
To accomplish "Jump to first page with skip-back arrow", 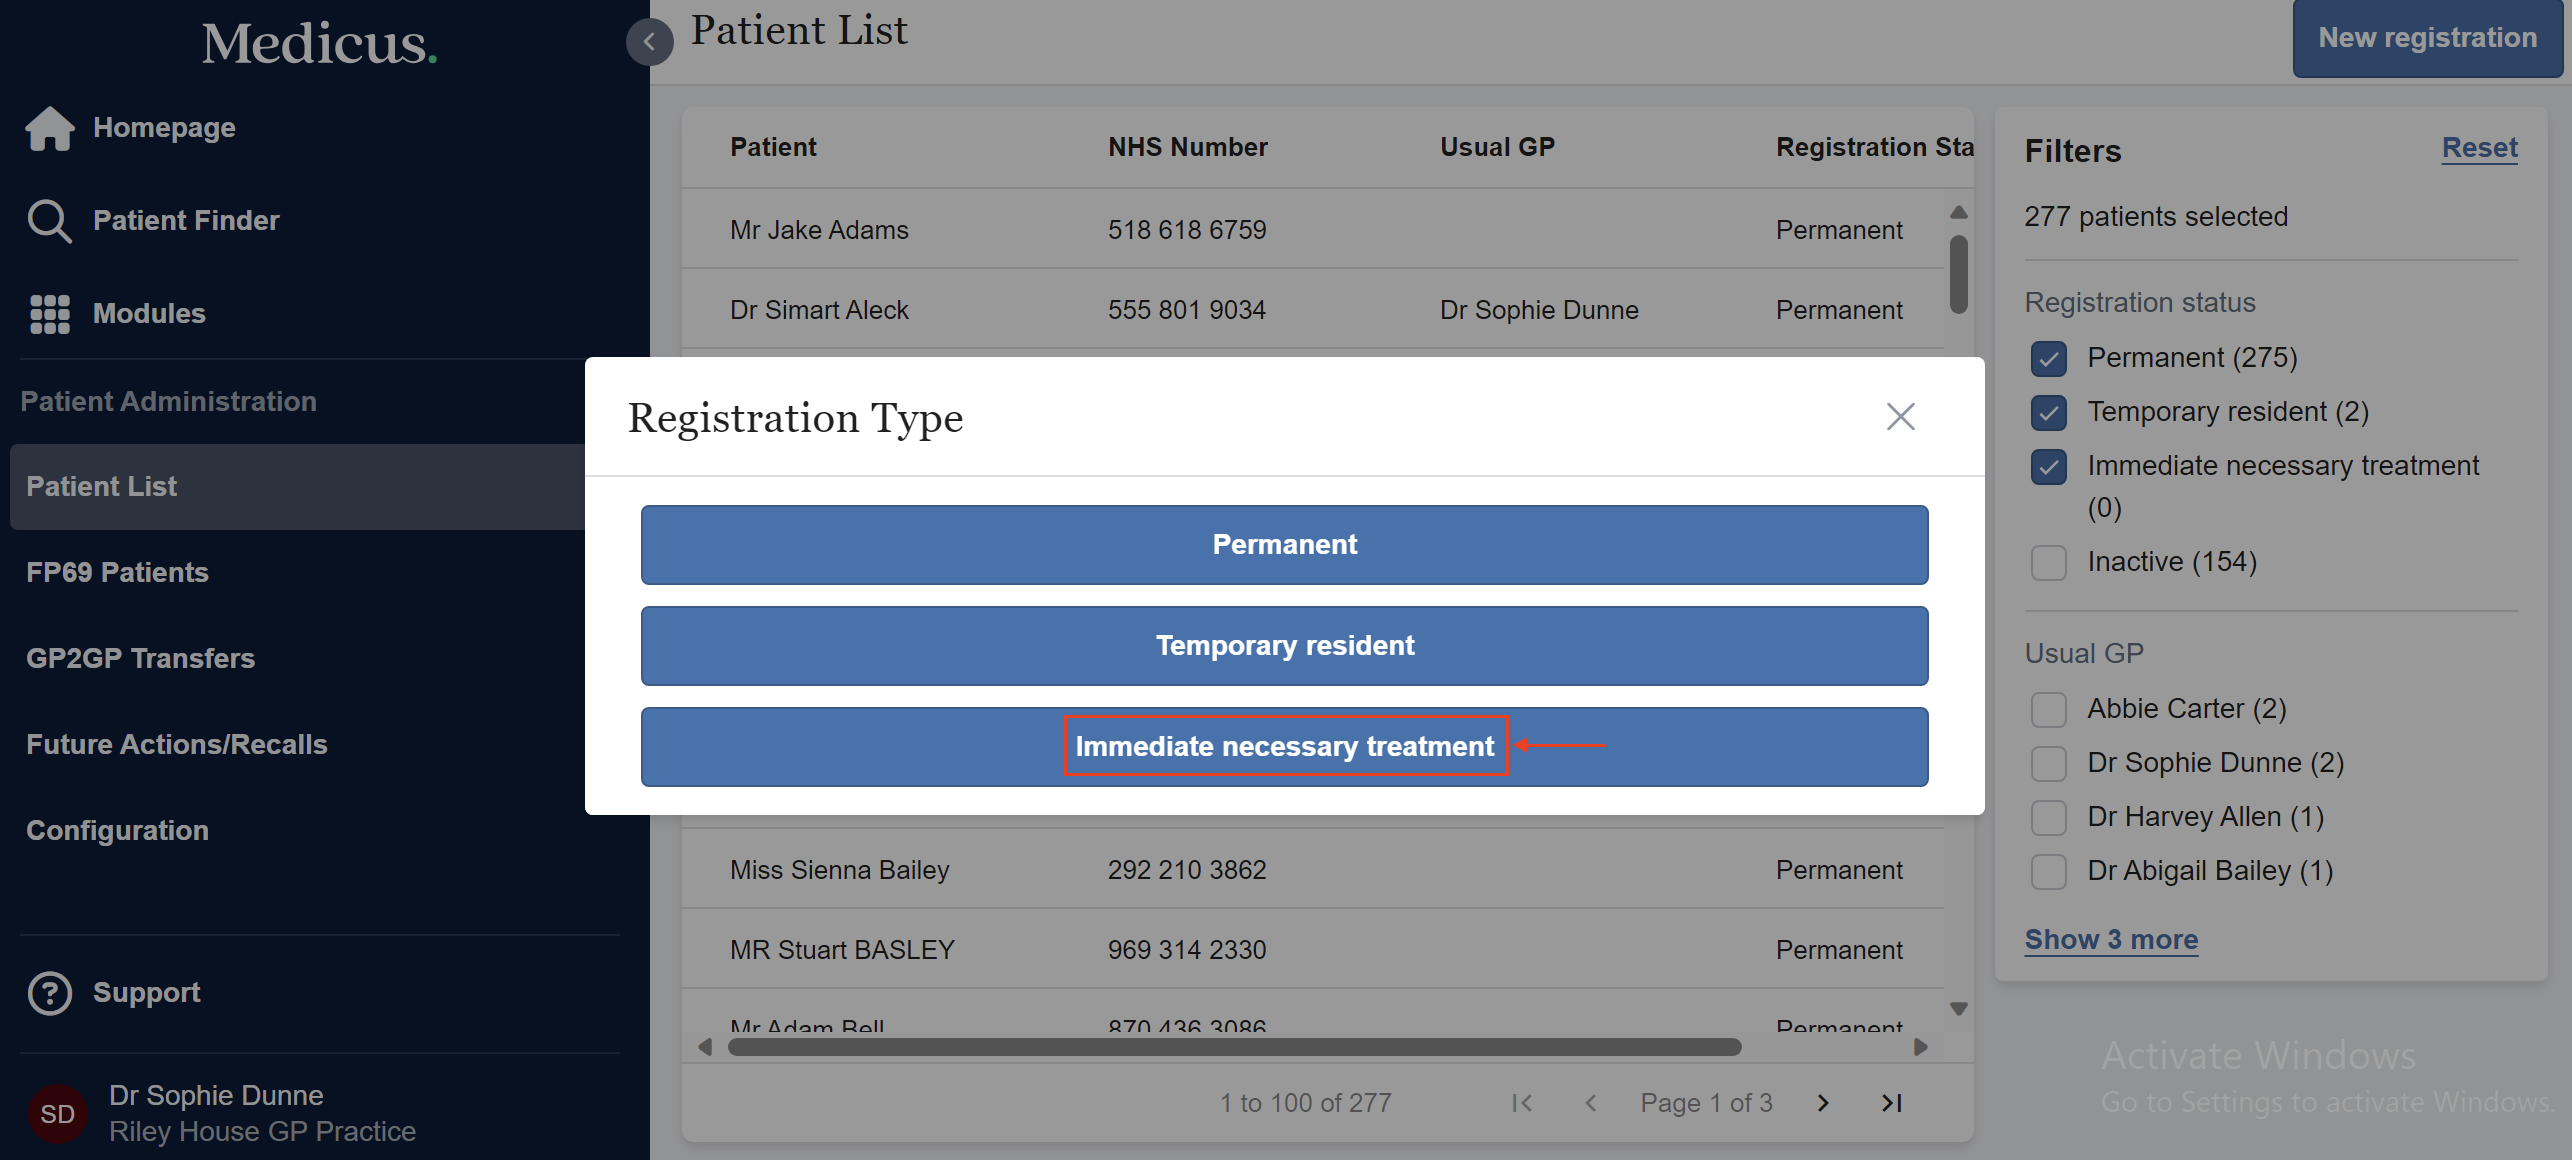I will [1521, 1102].
